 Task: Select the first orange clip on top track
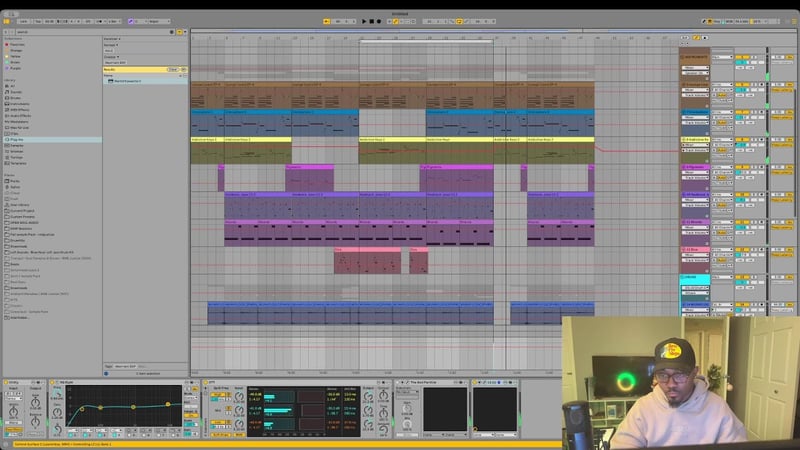coord(207,96)
